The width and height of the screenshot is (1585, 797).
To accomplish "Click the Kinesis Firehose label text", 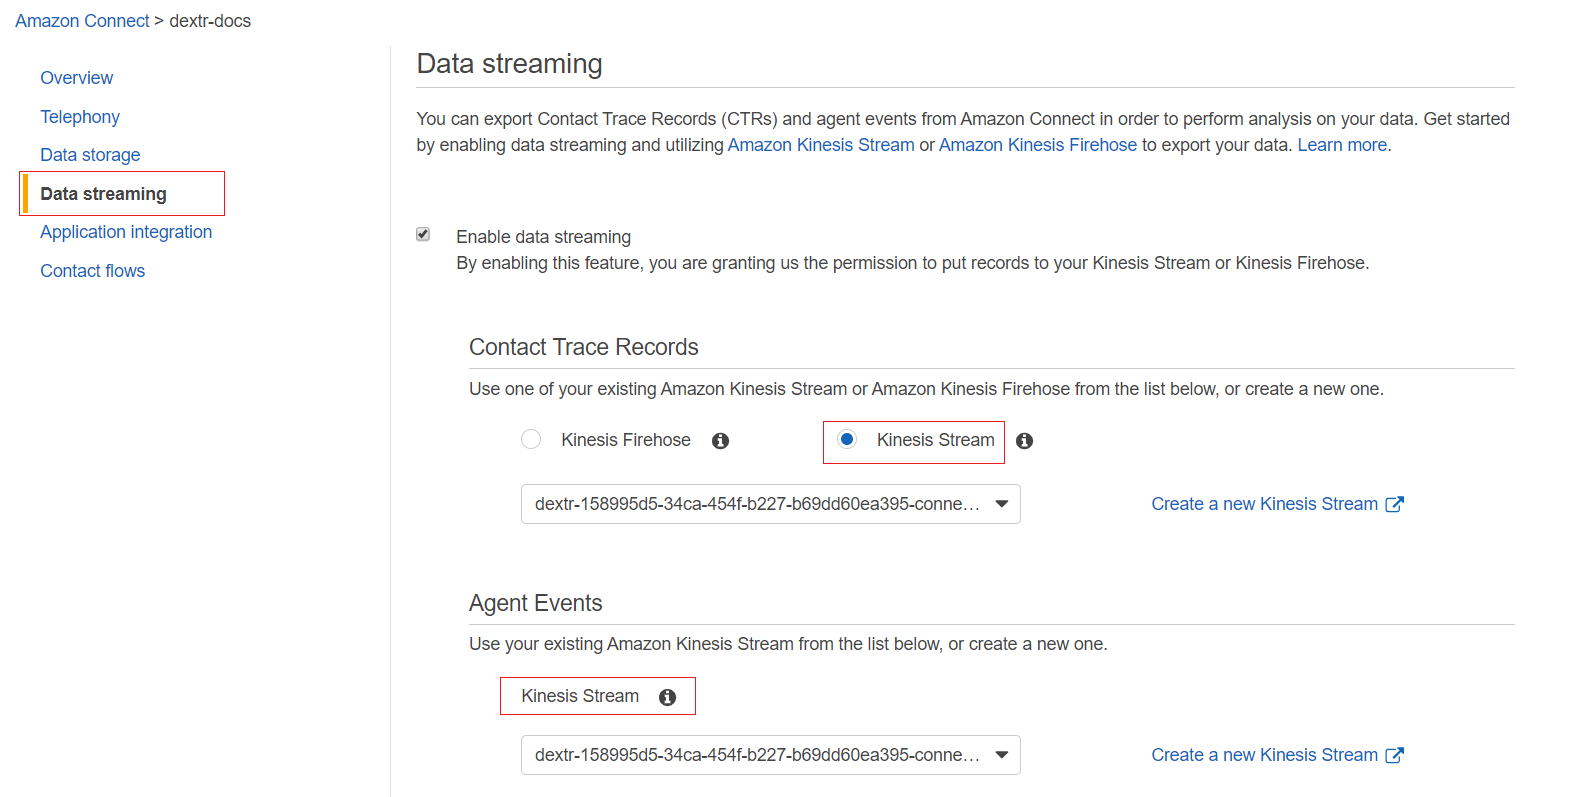I will (626, 440).
